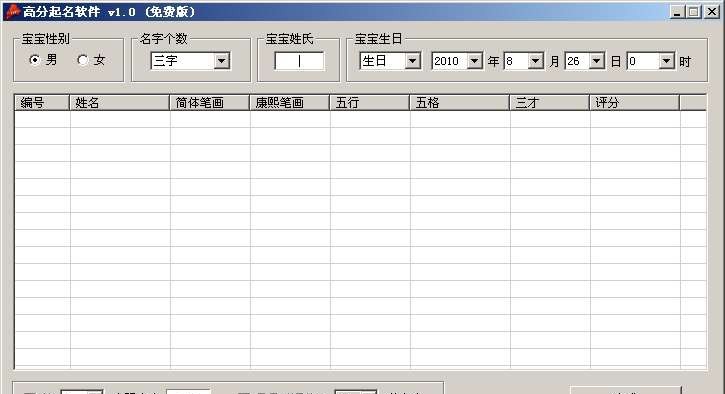The width and height of the screenshot is (725, 394).
Task: Click the 简体笔画 column header
Action: coord(209,103)
